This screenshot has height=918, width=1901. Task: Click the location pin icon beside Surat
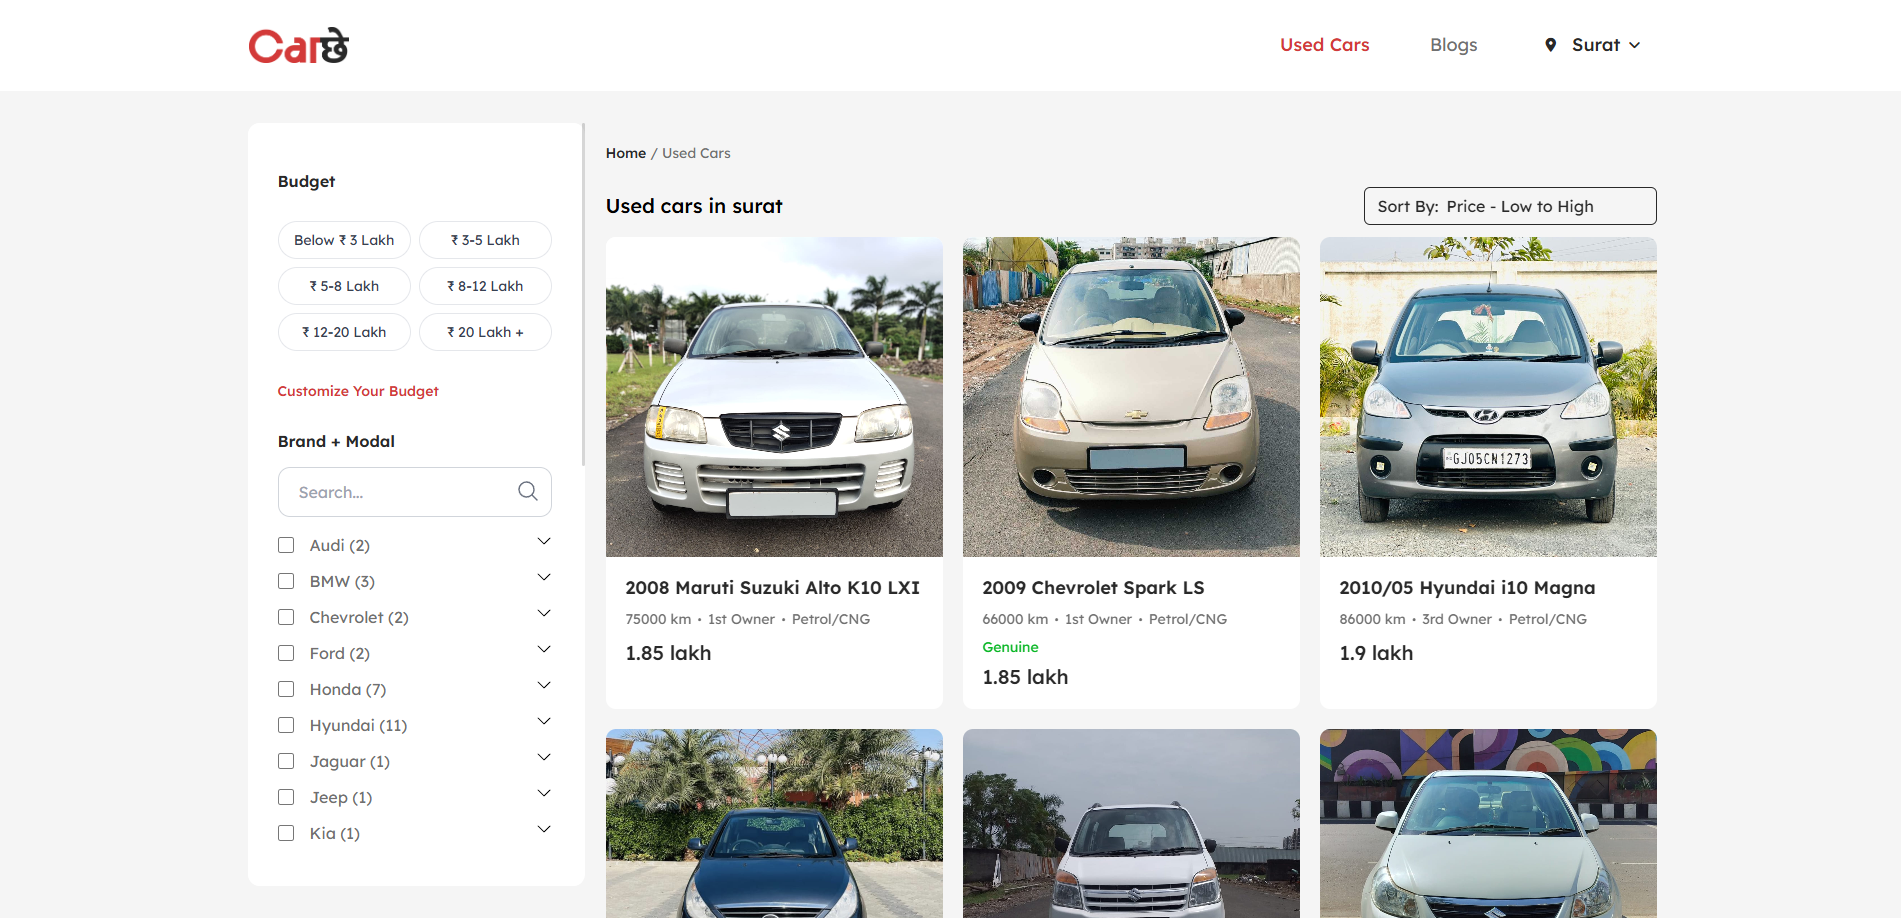[x=1550, y=45]
